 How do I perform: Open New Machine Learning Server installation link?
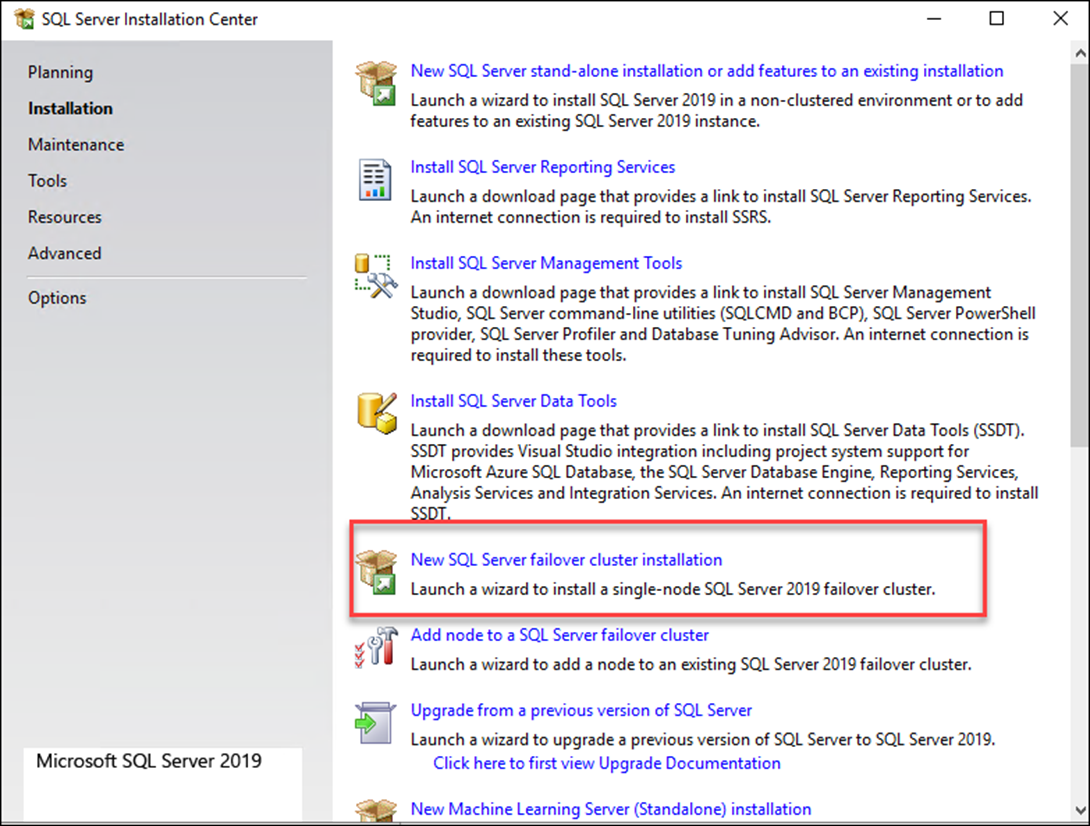611,809
